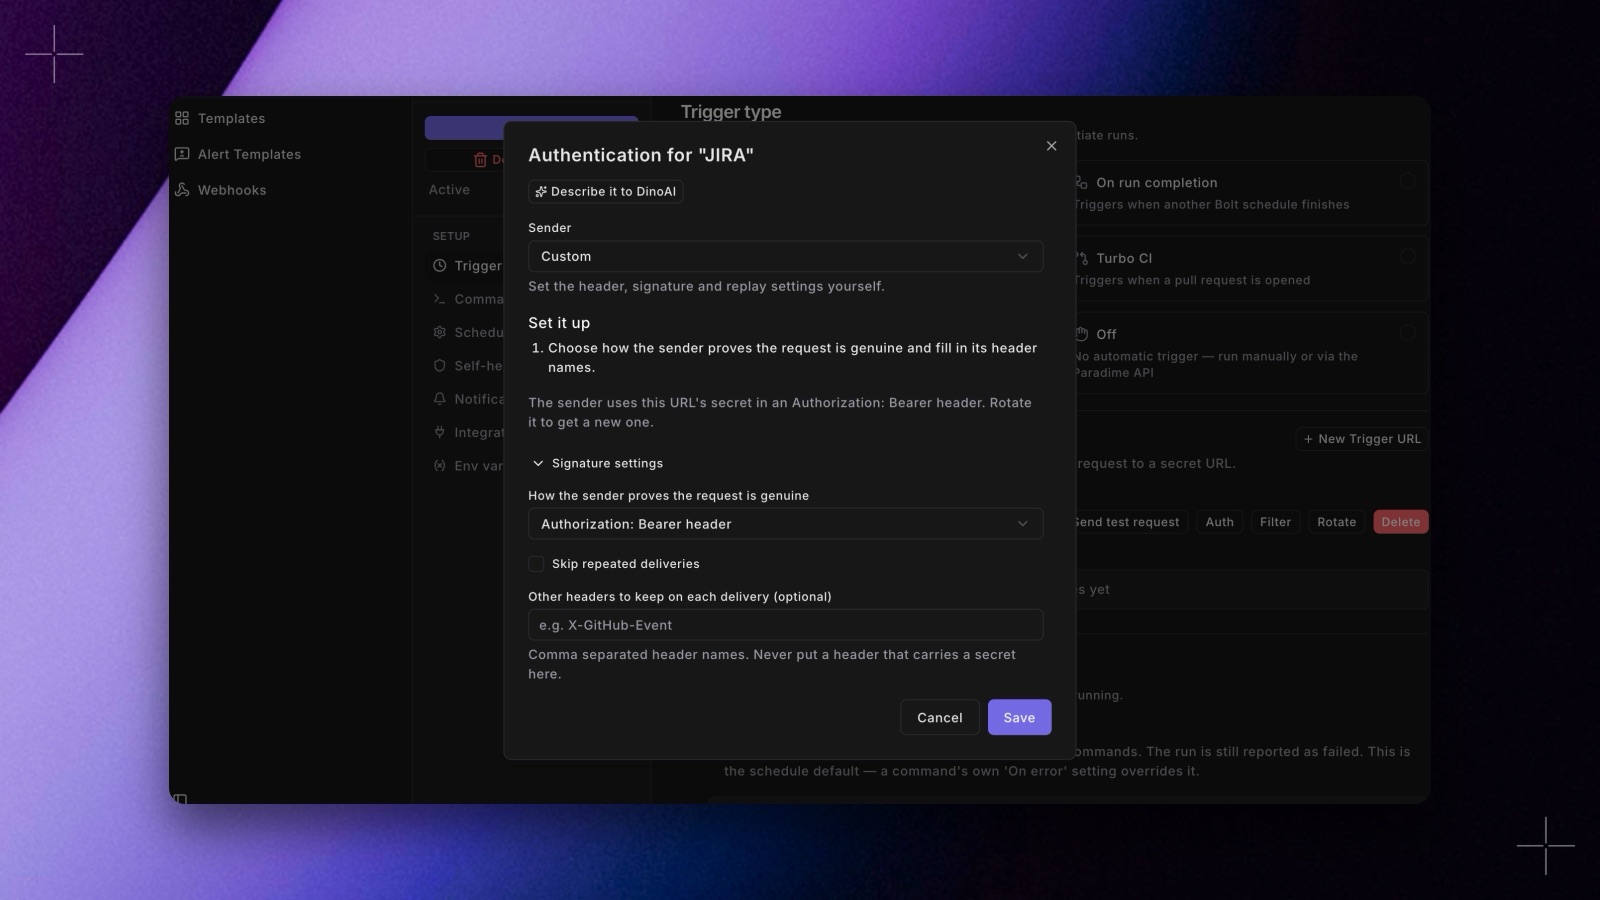
Task: Click the Filter button
Action: pos(1275,522)
